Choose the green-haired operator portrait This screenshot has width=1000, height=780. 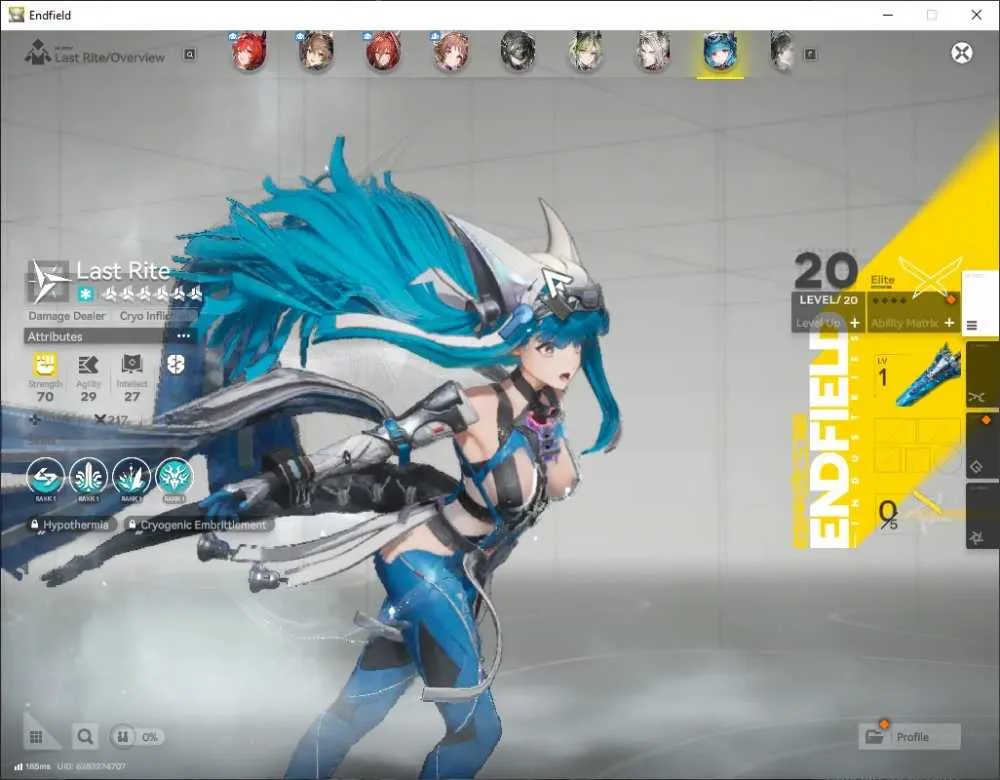click(x=585, y=51)
